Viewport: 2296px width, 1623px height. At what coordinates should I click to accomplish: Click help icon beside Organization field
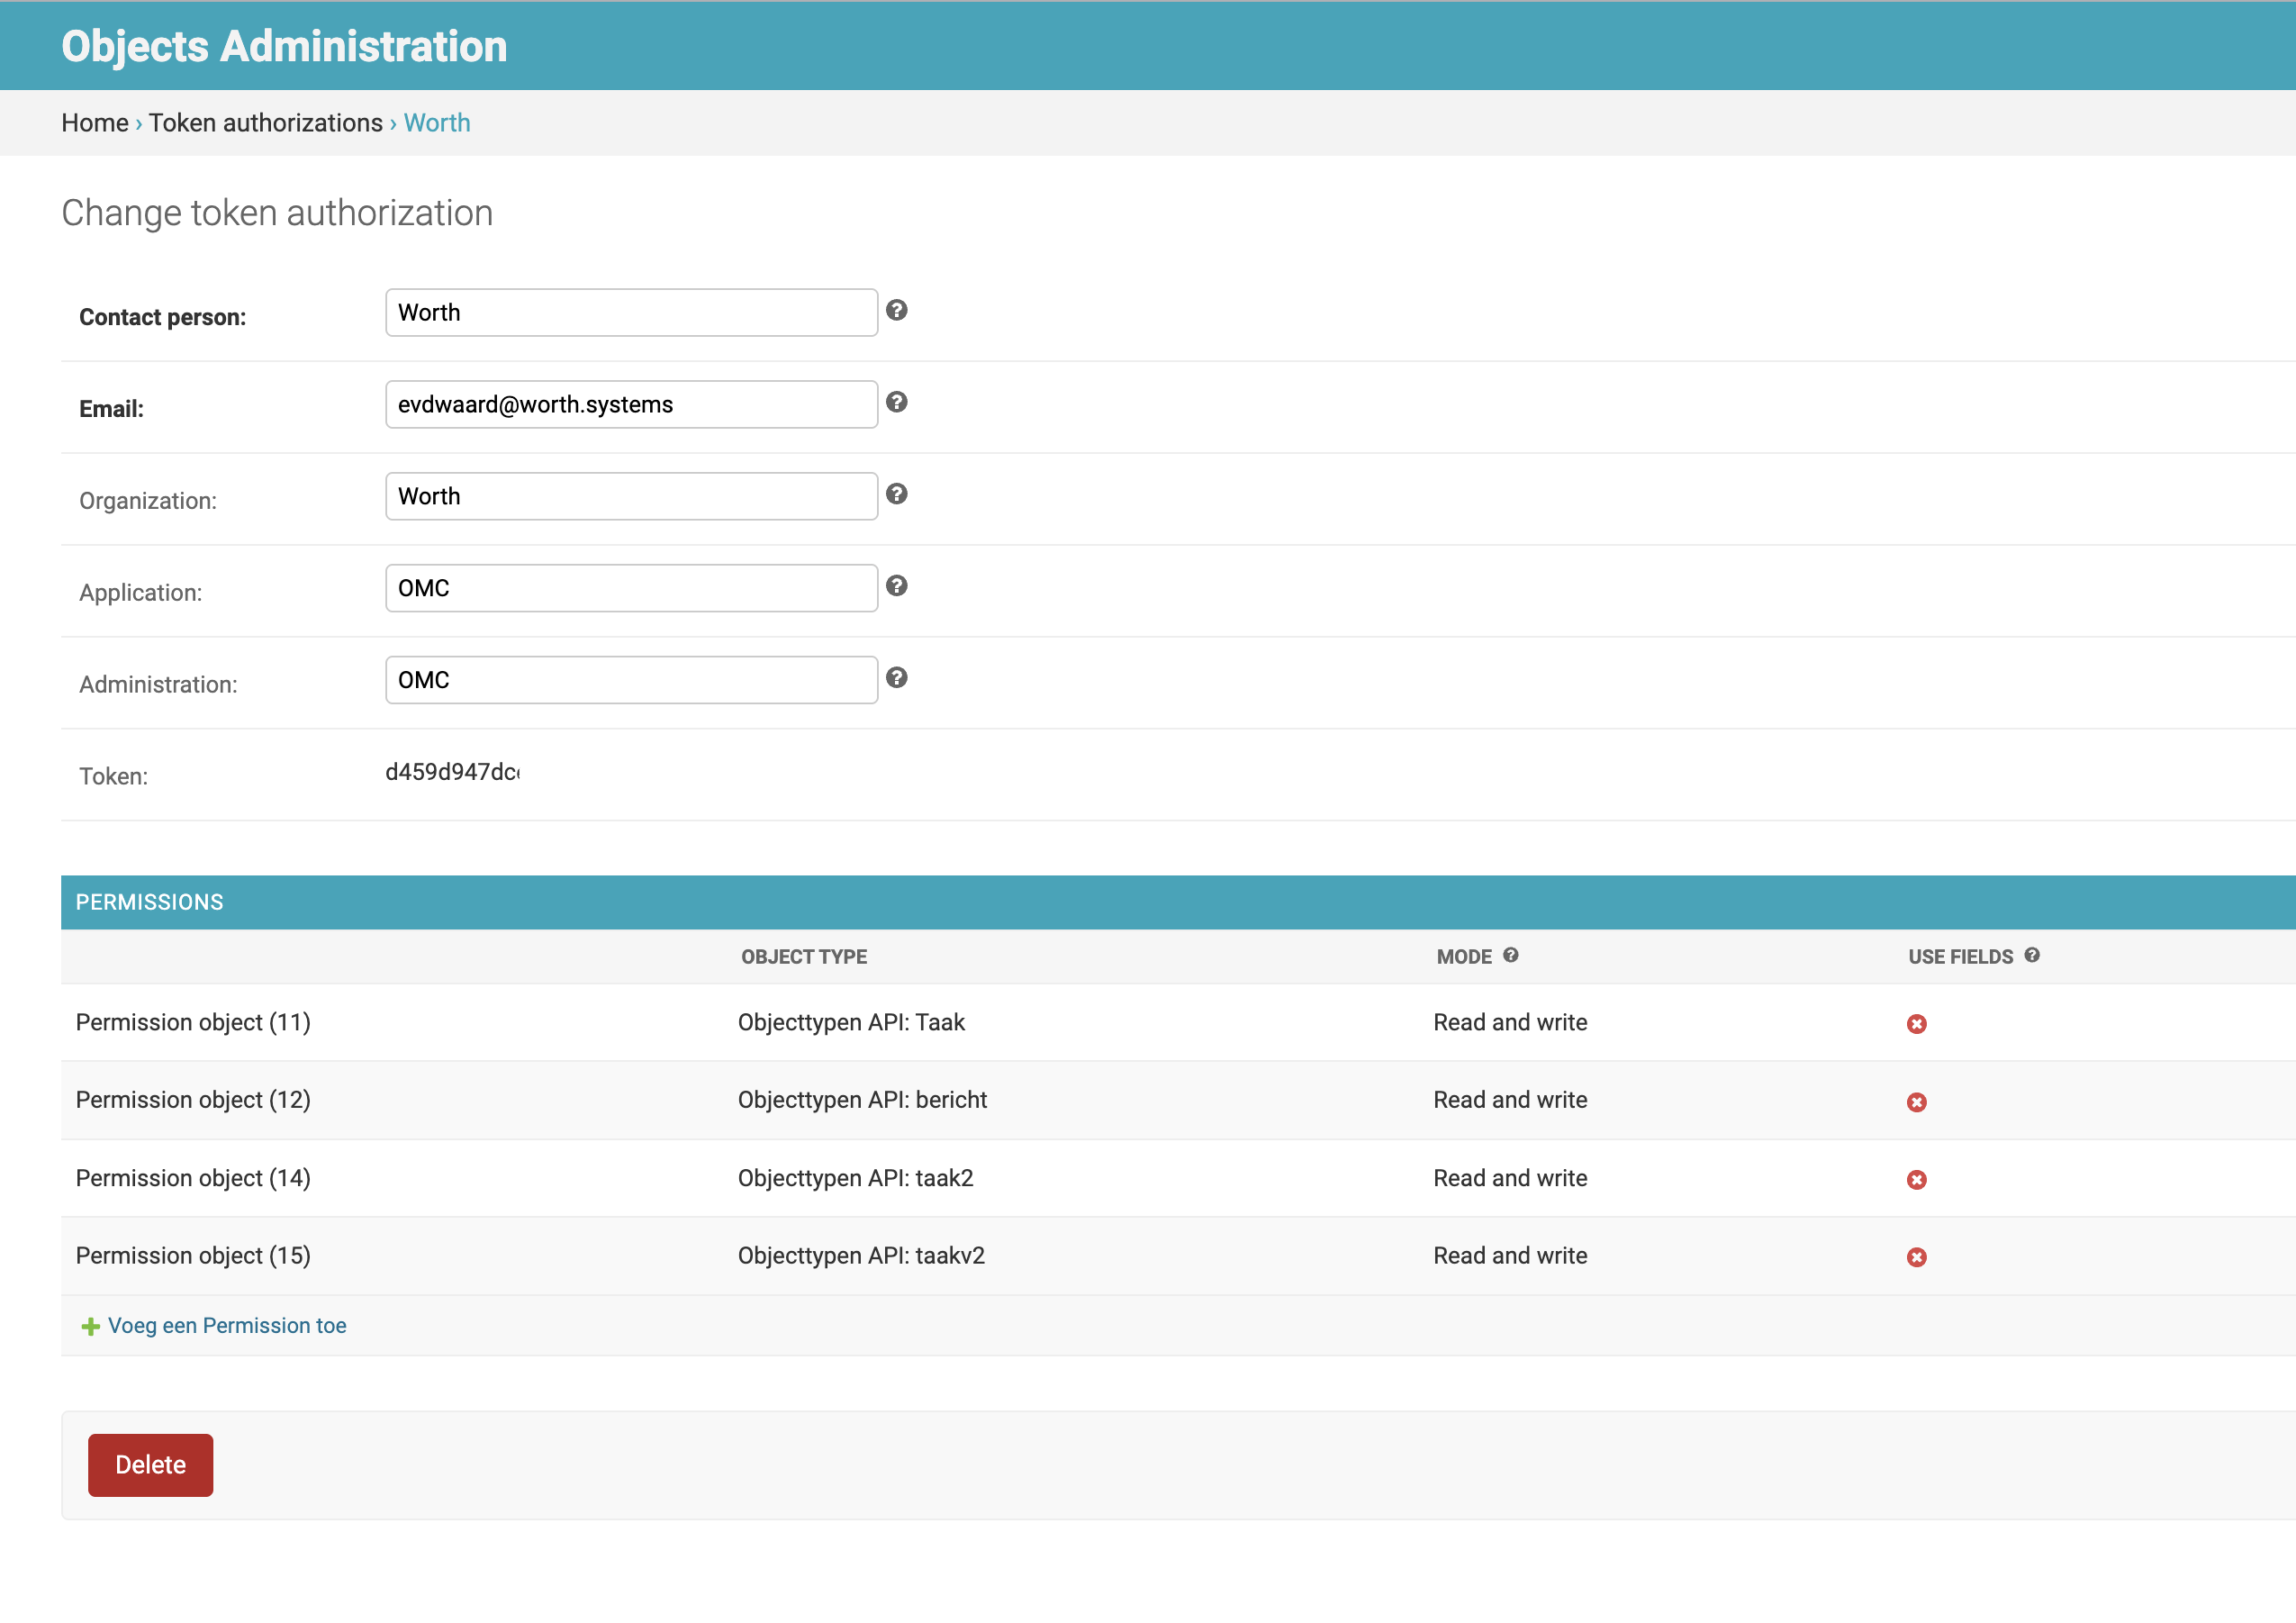pos(896,494)
